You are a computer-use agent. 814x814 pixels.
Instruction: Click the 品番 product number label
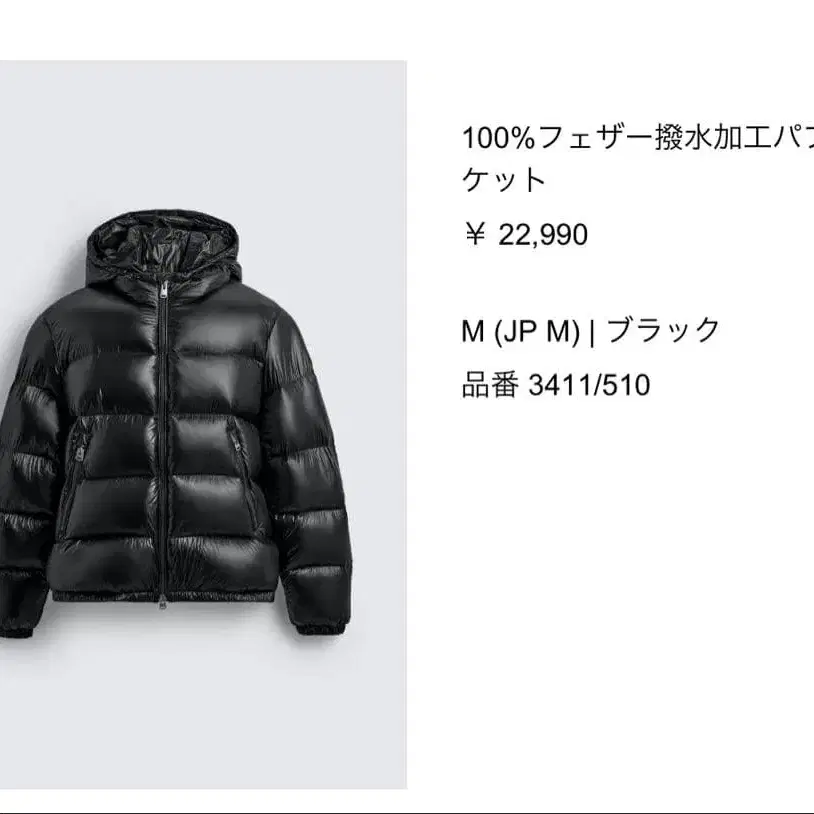[x=490, y=385]
